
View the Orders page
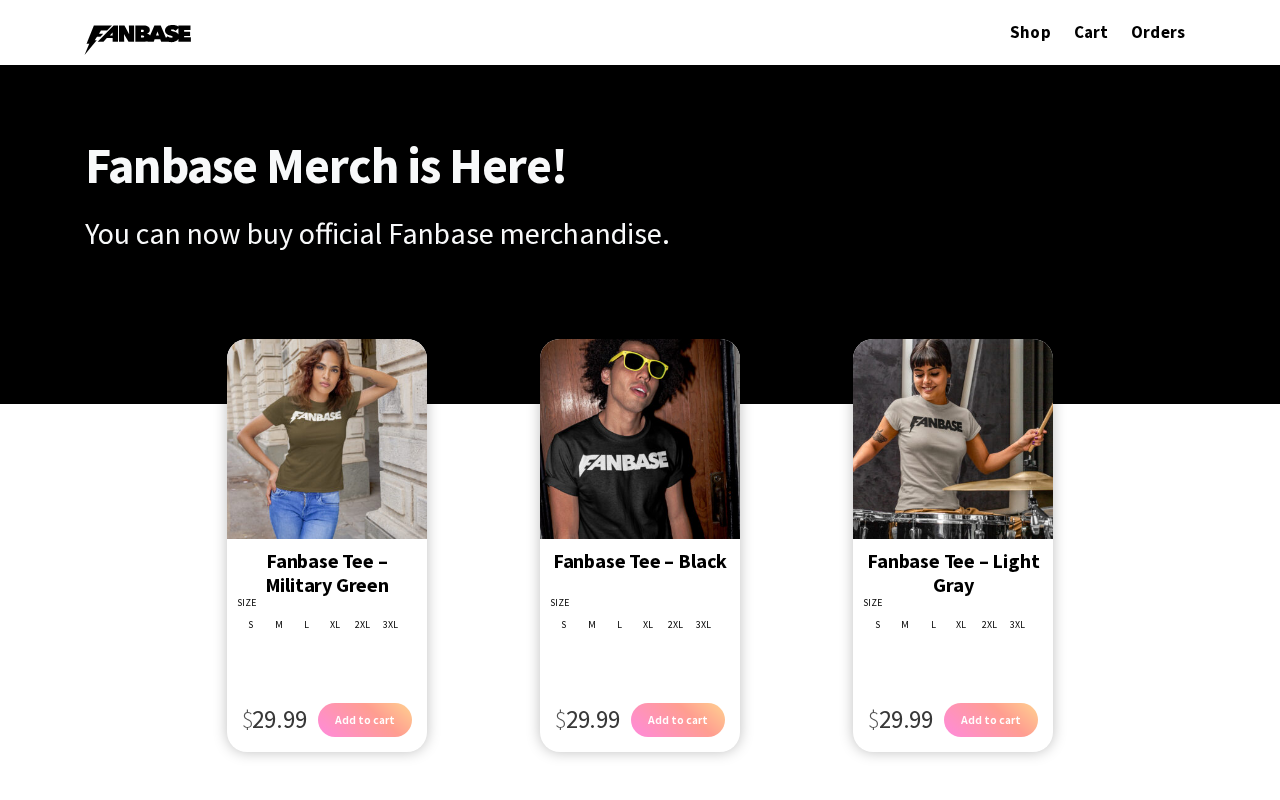(x=1157, y=32)
